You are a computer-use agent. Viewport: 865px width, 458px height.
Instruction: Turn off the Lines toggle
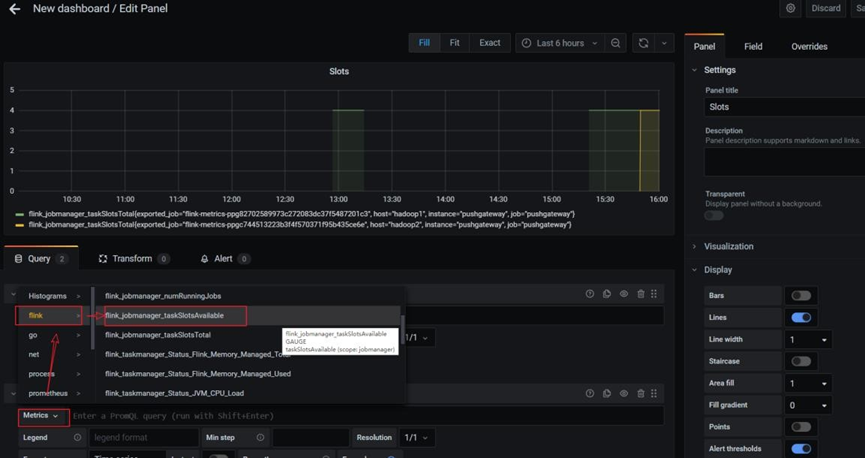point(800,318)
